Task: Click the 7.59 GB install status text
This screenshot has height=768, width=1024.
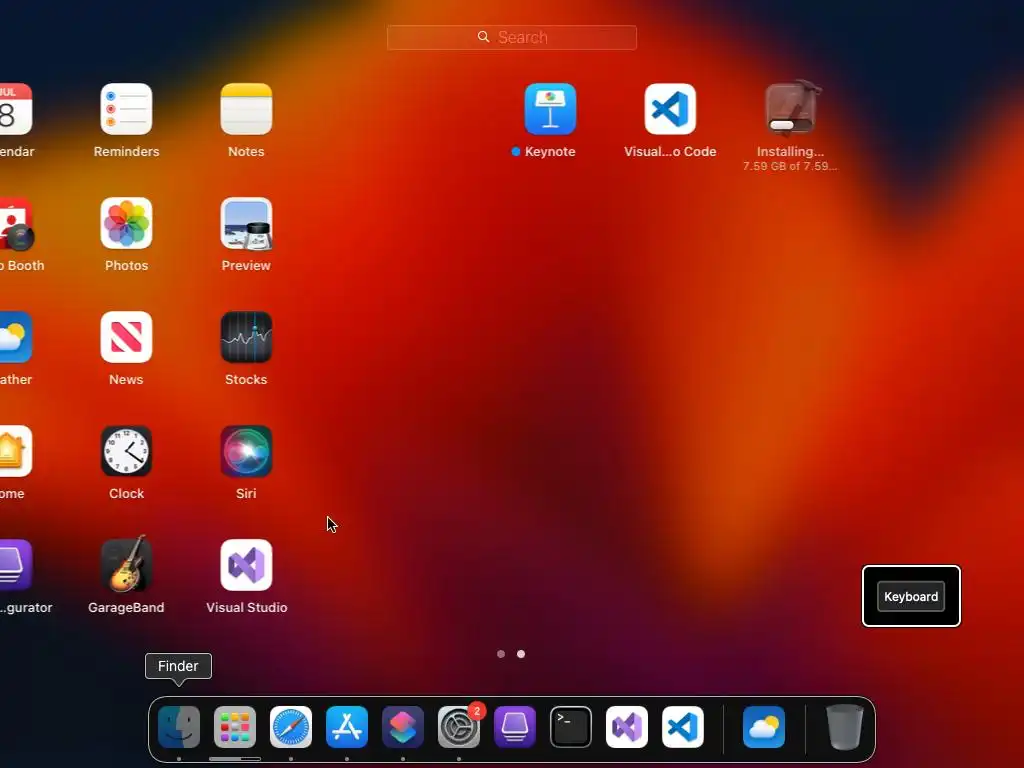Action: [x=790, y=167]
